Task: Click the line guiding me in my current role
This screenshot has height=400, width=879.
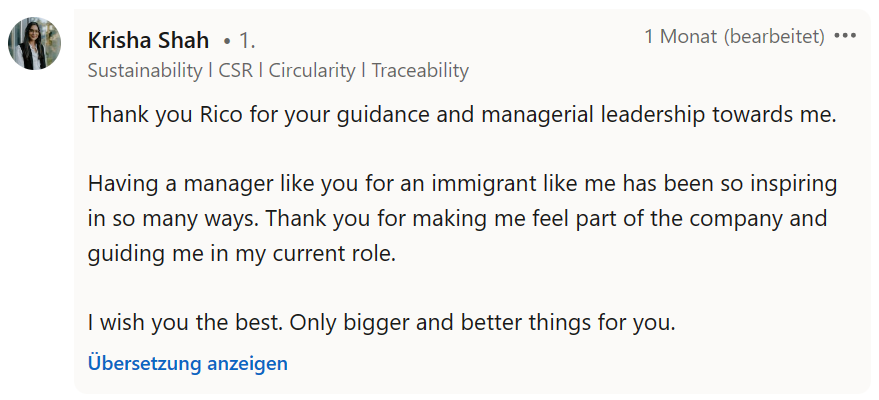Action: 242,254
